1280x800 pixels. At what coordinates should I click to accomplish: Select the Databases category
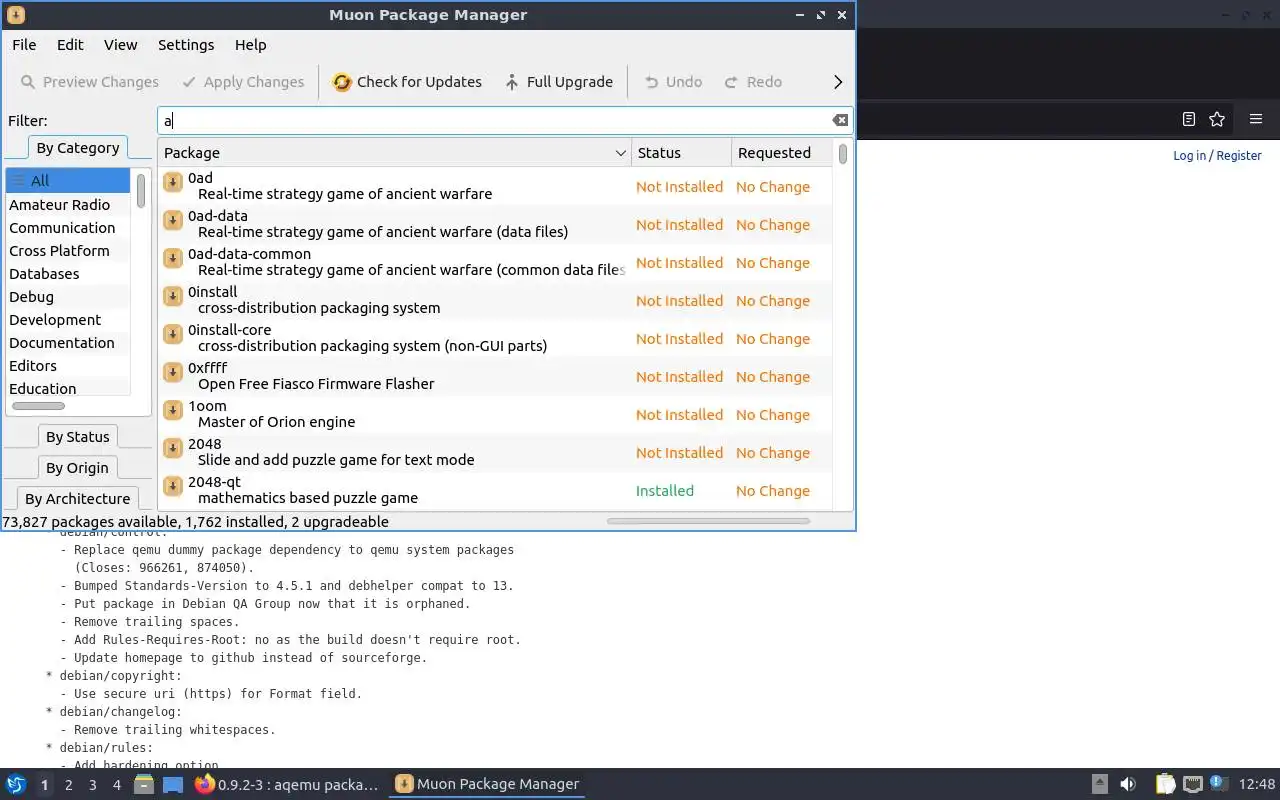click(68, 274)
